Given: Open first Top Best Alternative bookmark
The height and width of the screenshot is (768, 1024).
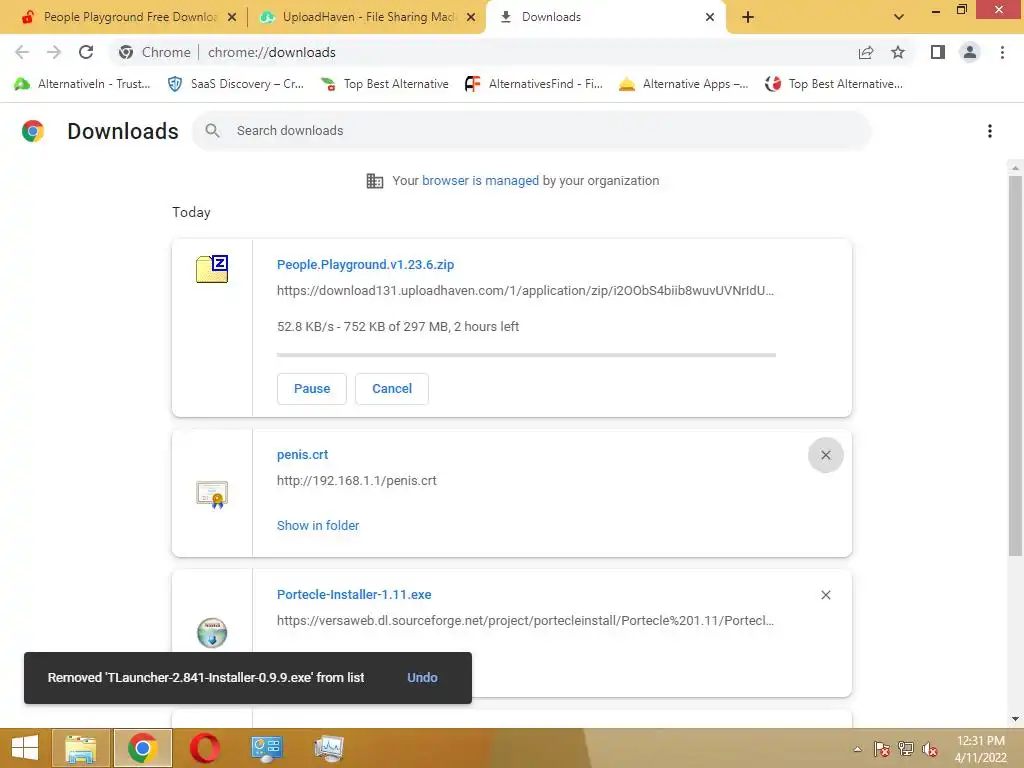Looking at the screenshot, I should (x=385, y=84).
